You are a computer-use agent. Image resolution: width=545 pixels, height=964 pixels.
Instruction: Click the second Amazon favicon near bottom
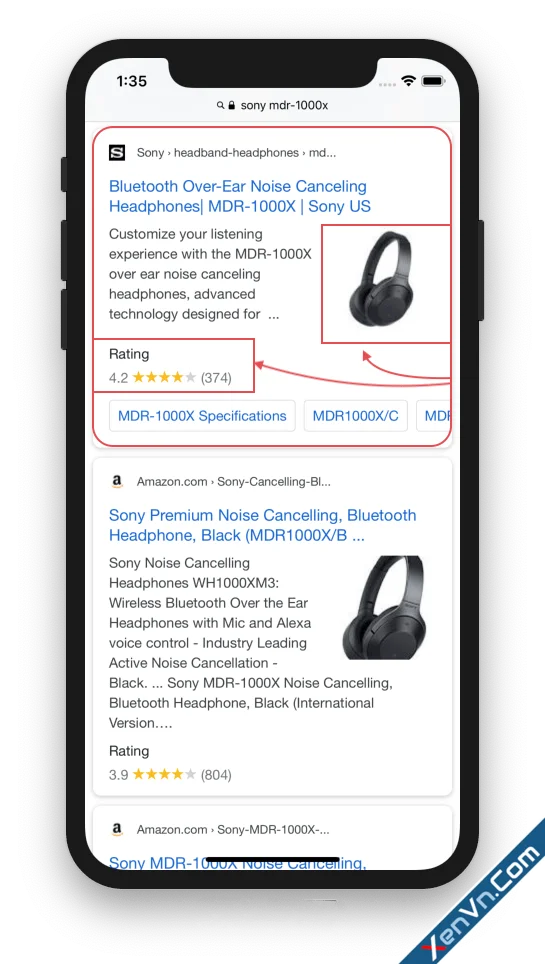click(x=117, y=830)
